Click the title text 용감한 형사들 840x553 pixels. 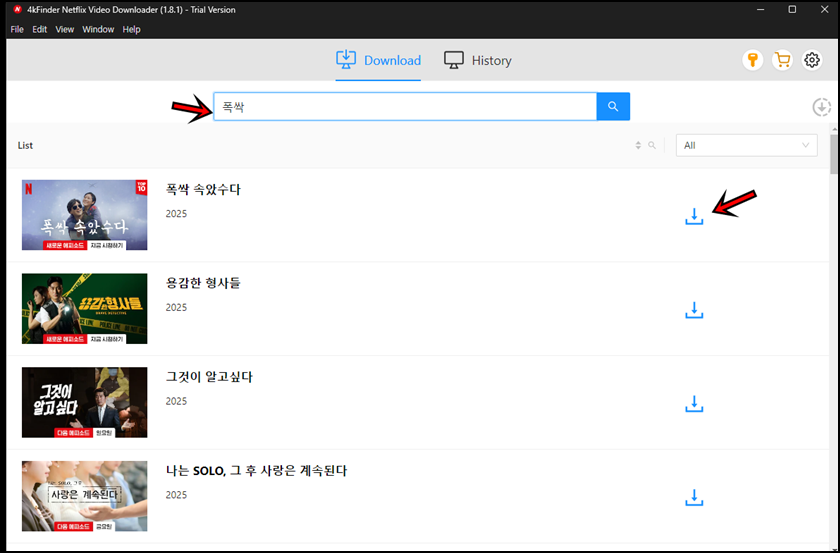point(203,283)
